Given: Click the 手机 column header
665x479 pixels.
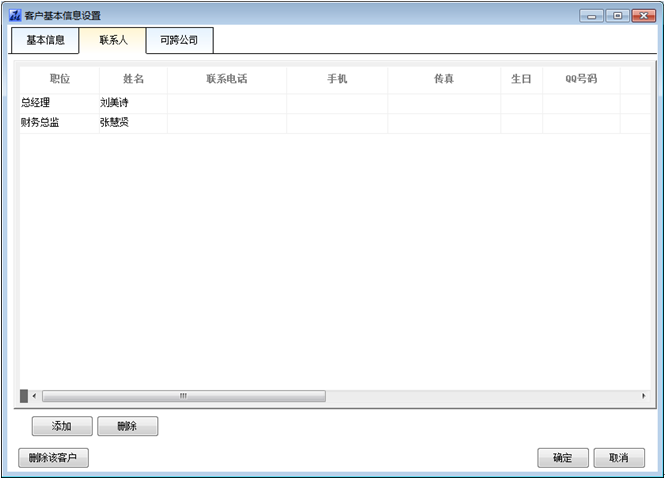Looking at the screenshot, I should [337, 79].
